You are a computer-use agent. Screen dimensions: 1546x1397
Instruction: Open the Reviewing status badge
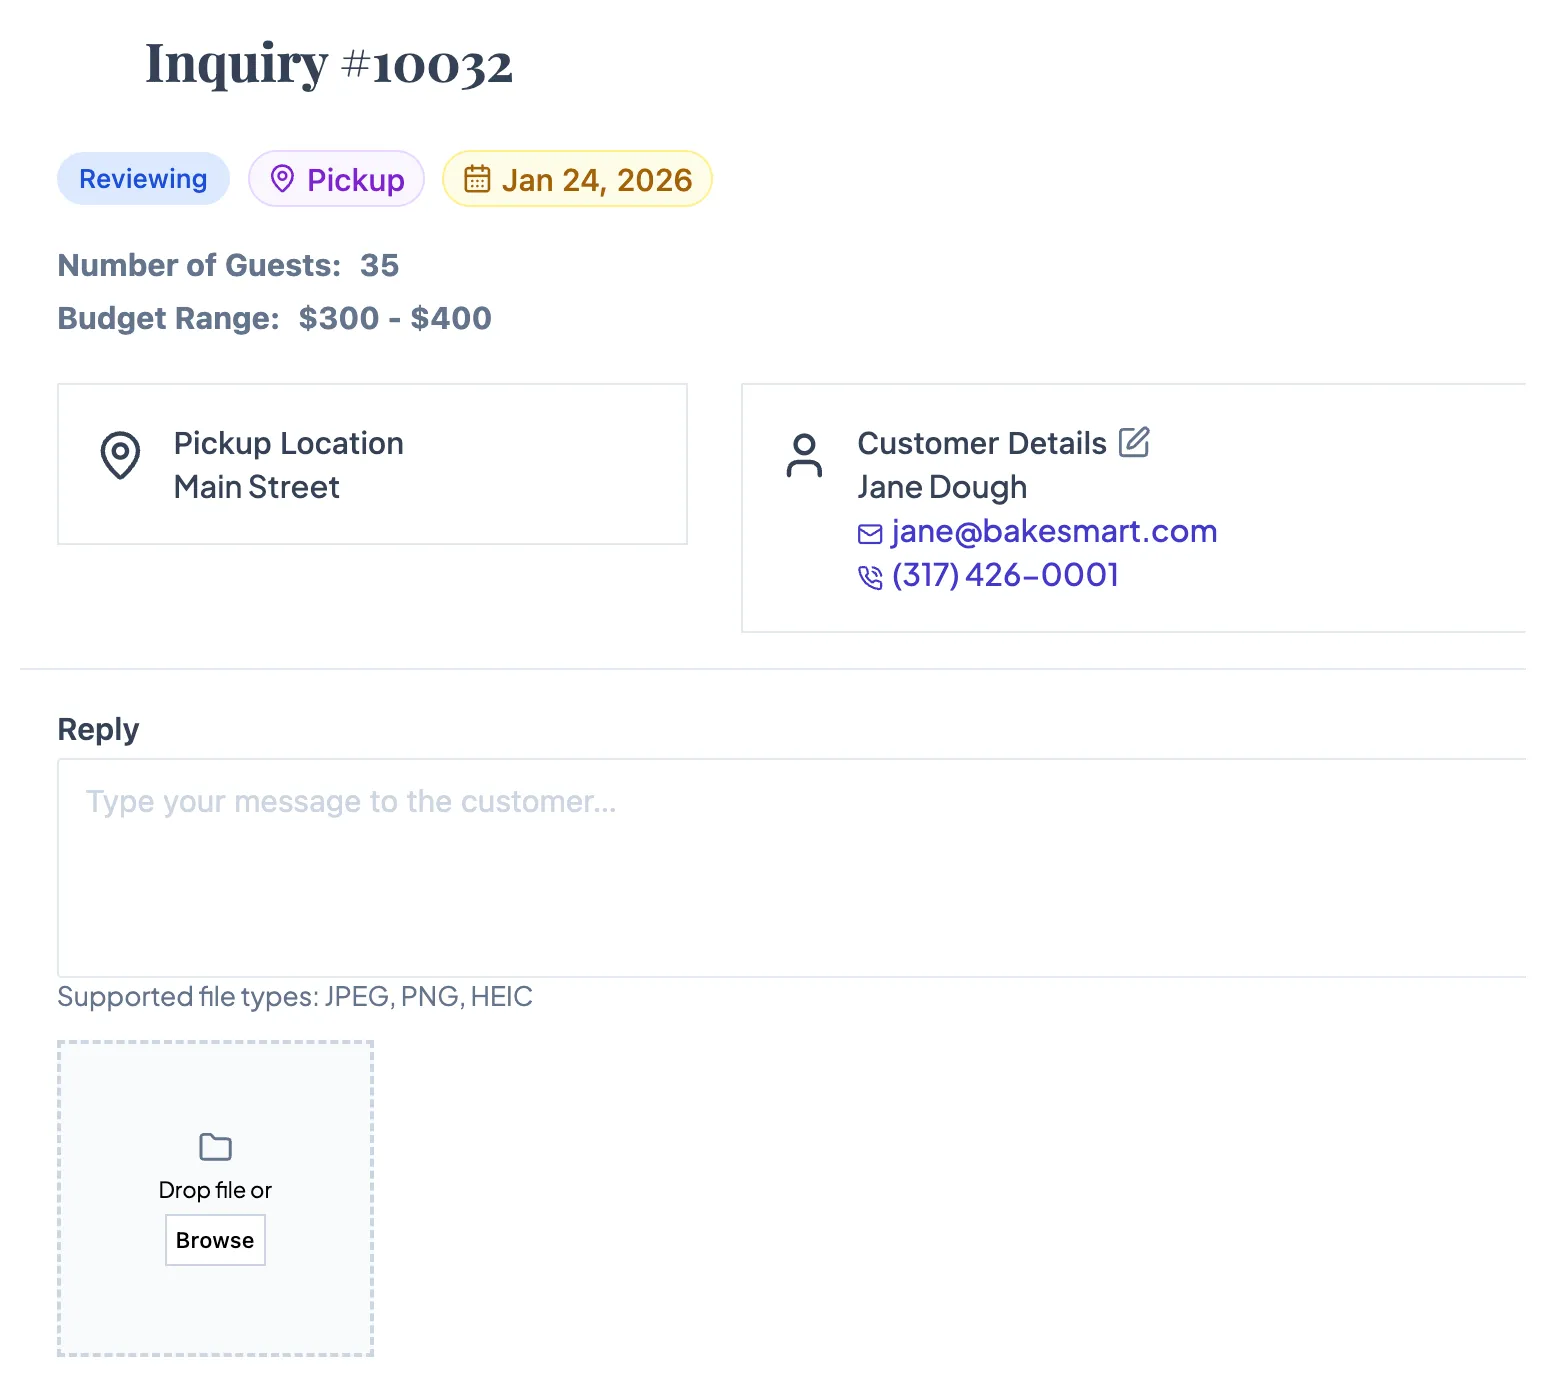pyautogui.click(x=143, y=179)
